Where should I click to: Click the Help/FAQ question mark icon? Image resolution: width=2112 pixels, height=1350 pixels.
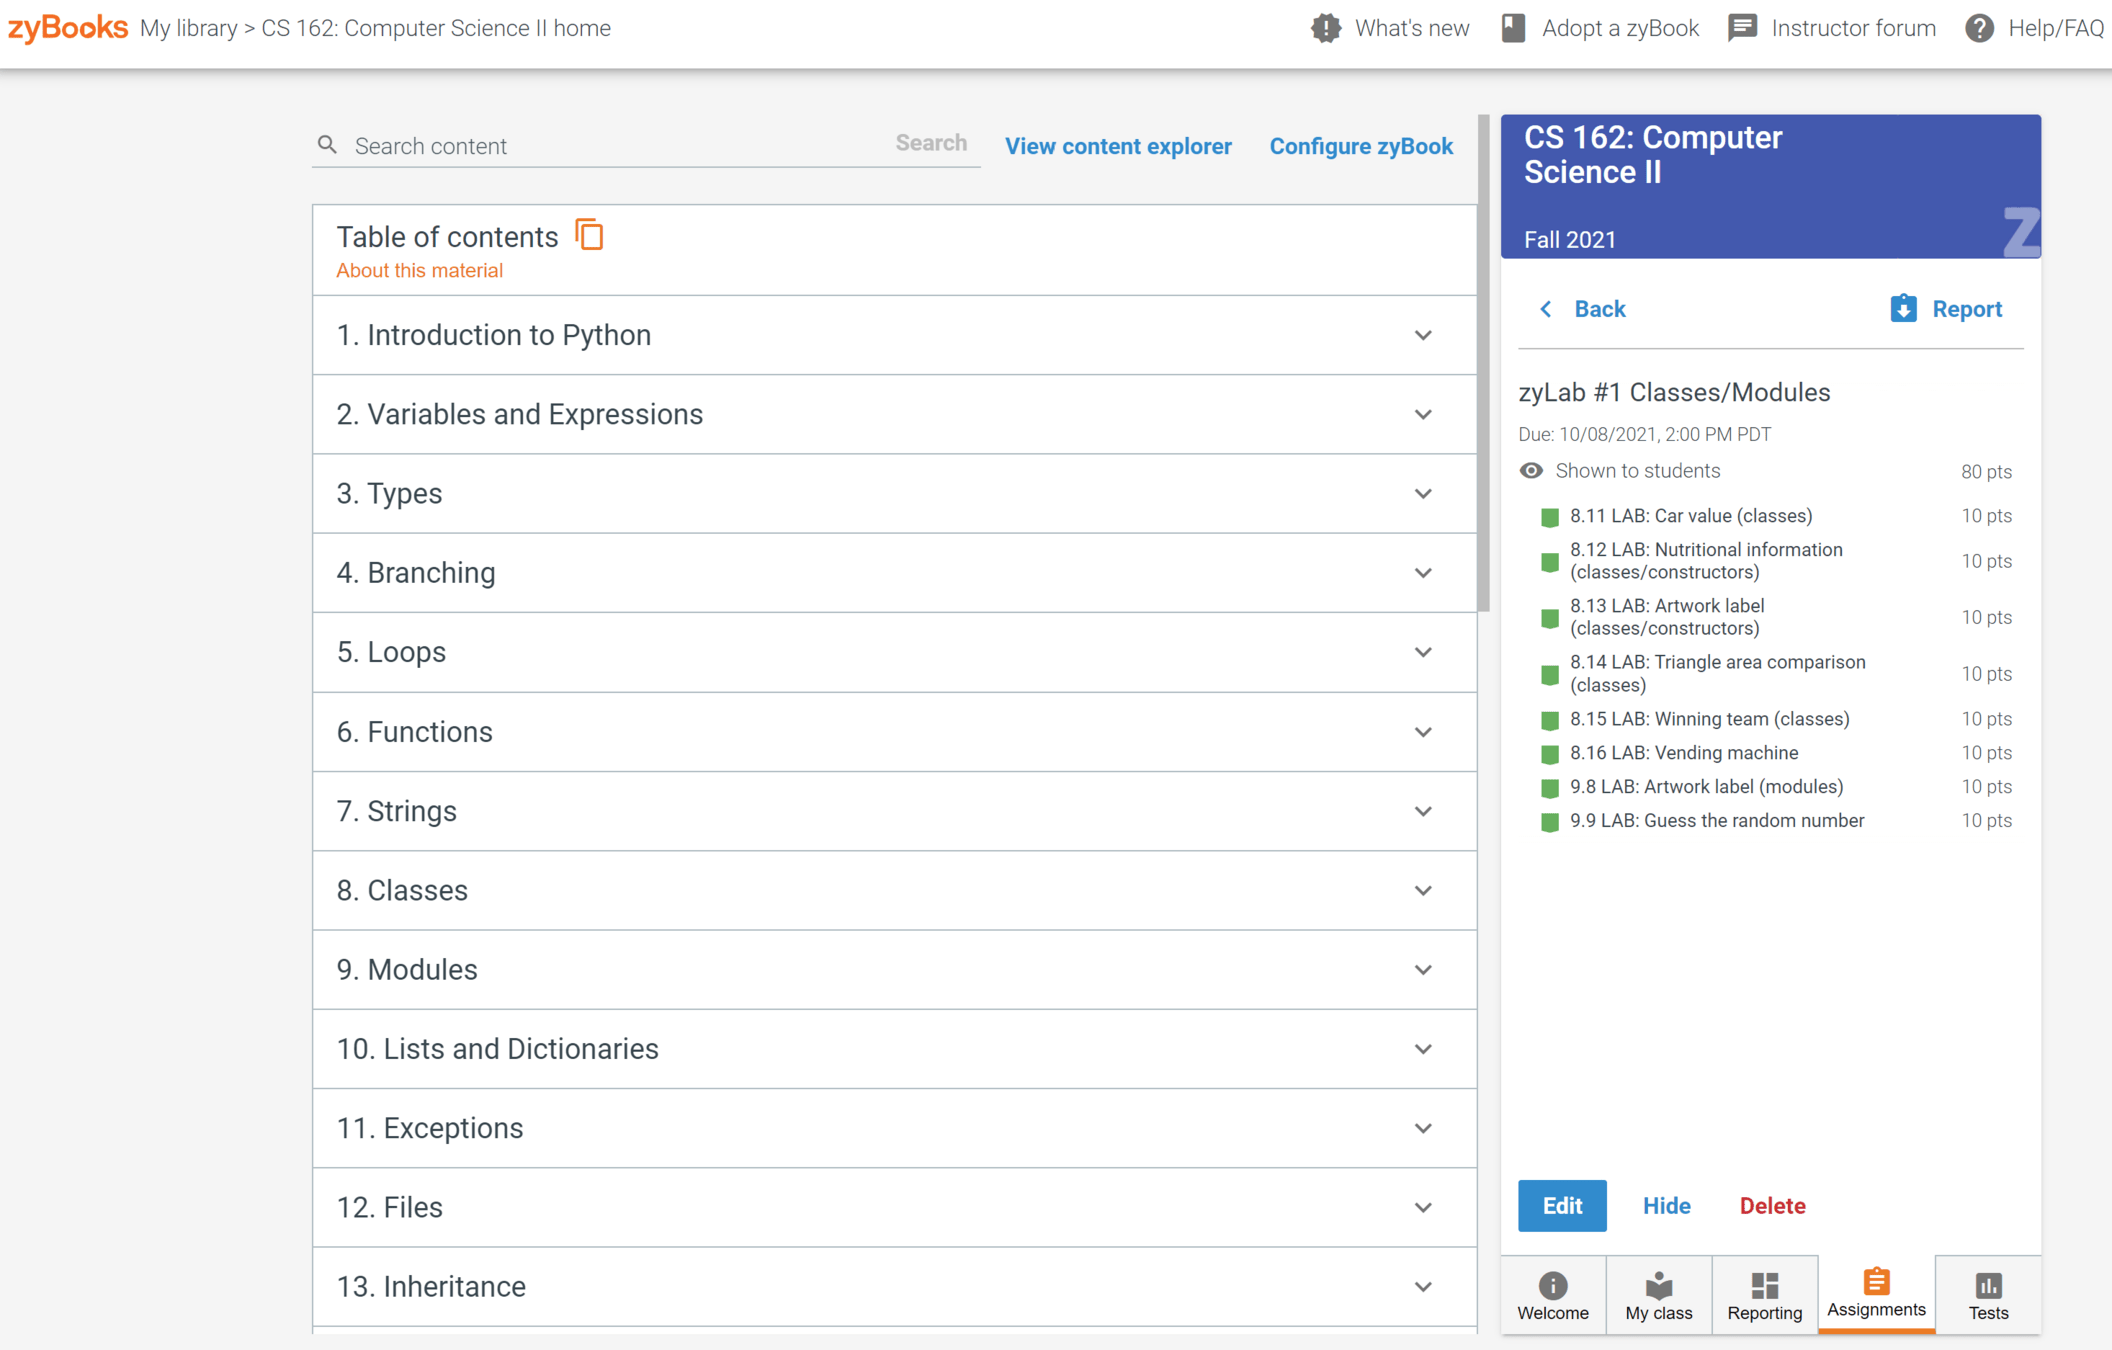pyautogui.click(x=1978, y=28)
